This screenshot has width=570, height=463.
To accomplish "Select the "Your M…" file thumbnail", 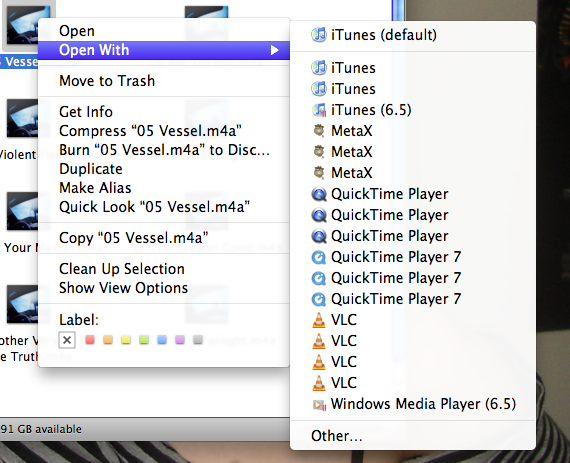I will pyautogui.click(x=23, y=211).
